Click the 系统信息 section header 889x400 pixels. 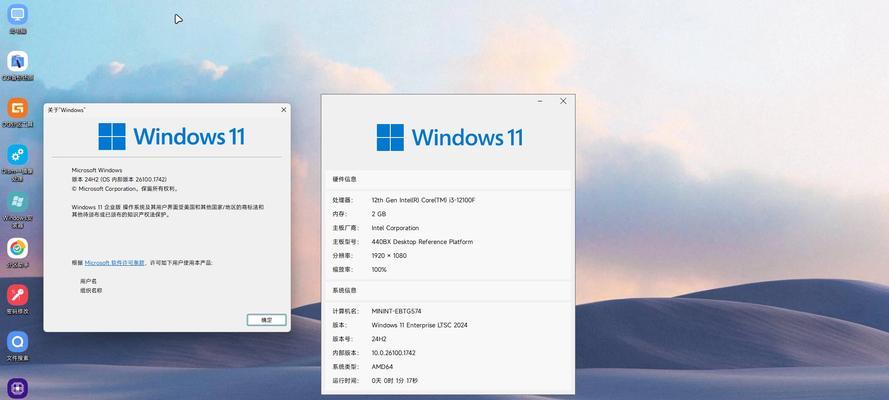pyautogui.click(x=344, y=290)
